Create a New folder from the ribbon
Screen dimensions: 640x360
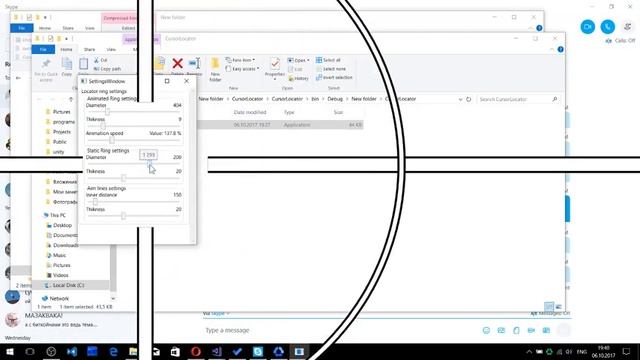pyautogui.click(x=215, y=69)
